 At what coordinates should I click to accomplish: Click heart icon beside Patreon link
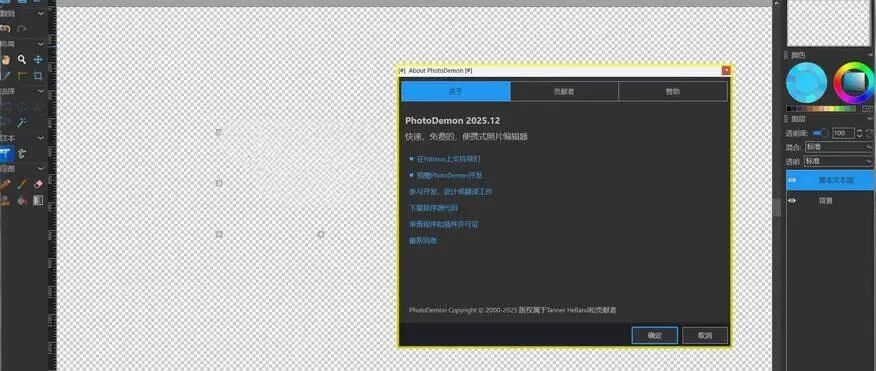412,159
